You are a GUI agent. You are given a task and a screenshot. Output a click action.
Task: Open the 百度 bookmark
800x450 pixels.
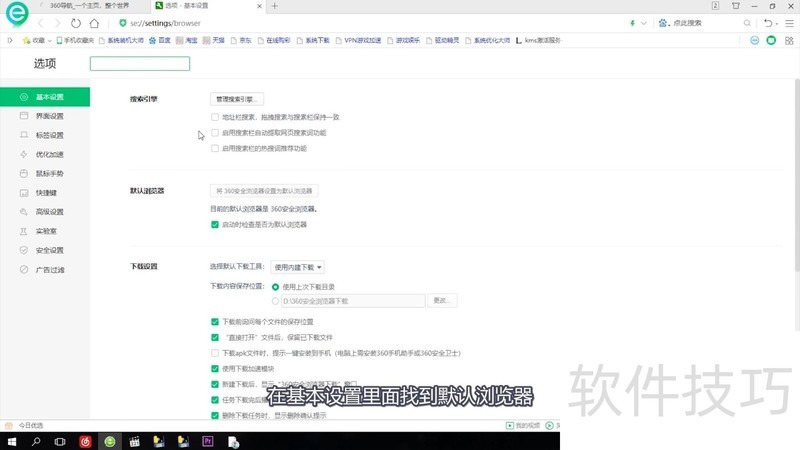tap(160, 40)
